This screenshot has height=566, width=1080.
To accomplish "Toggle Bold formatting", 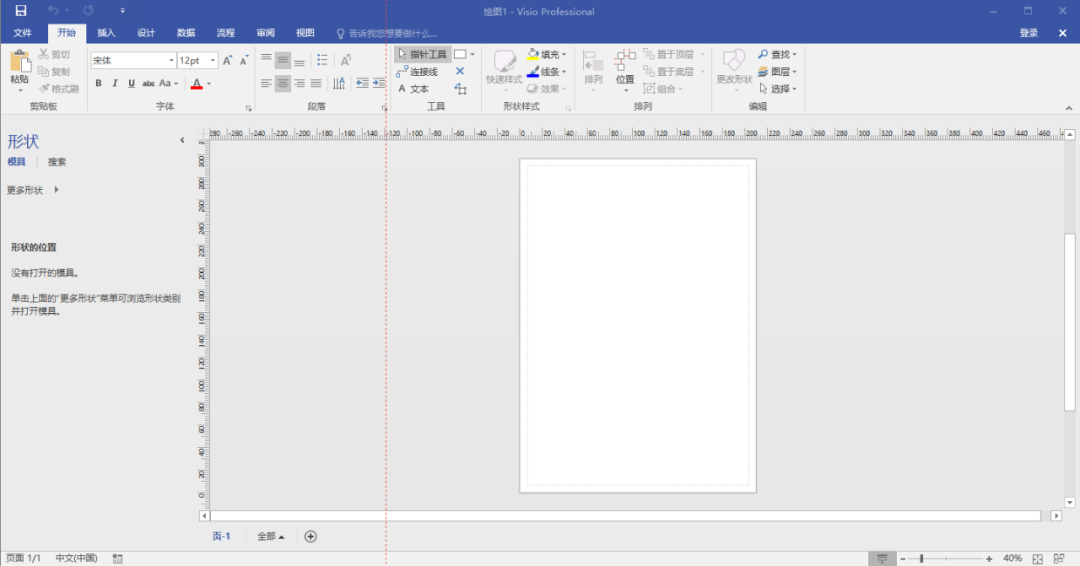I will [98, 83].
